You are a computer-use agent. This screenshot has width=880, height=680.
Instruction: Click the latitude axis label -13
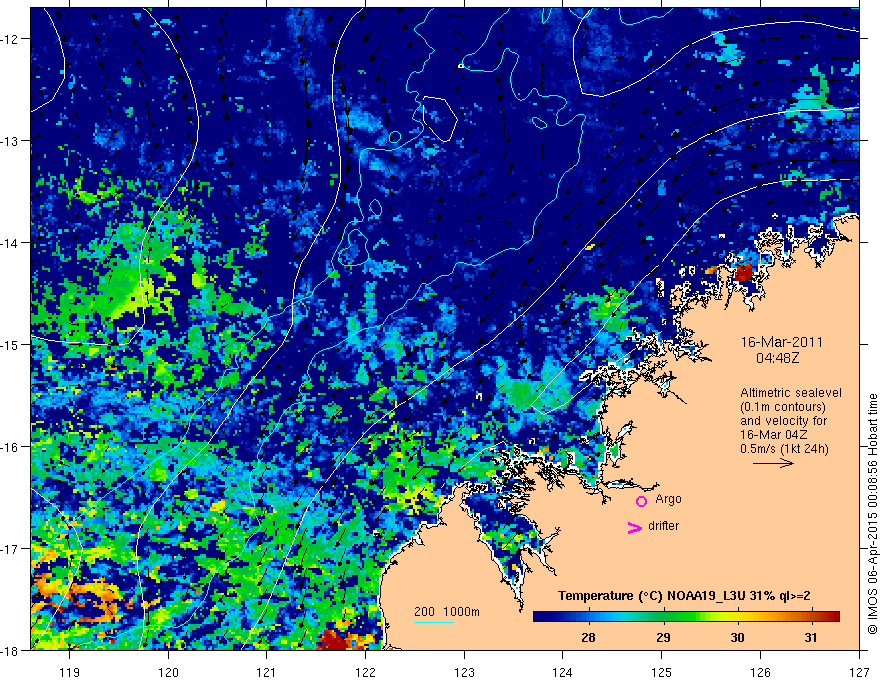11,141
